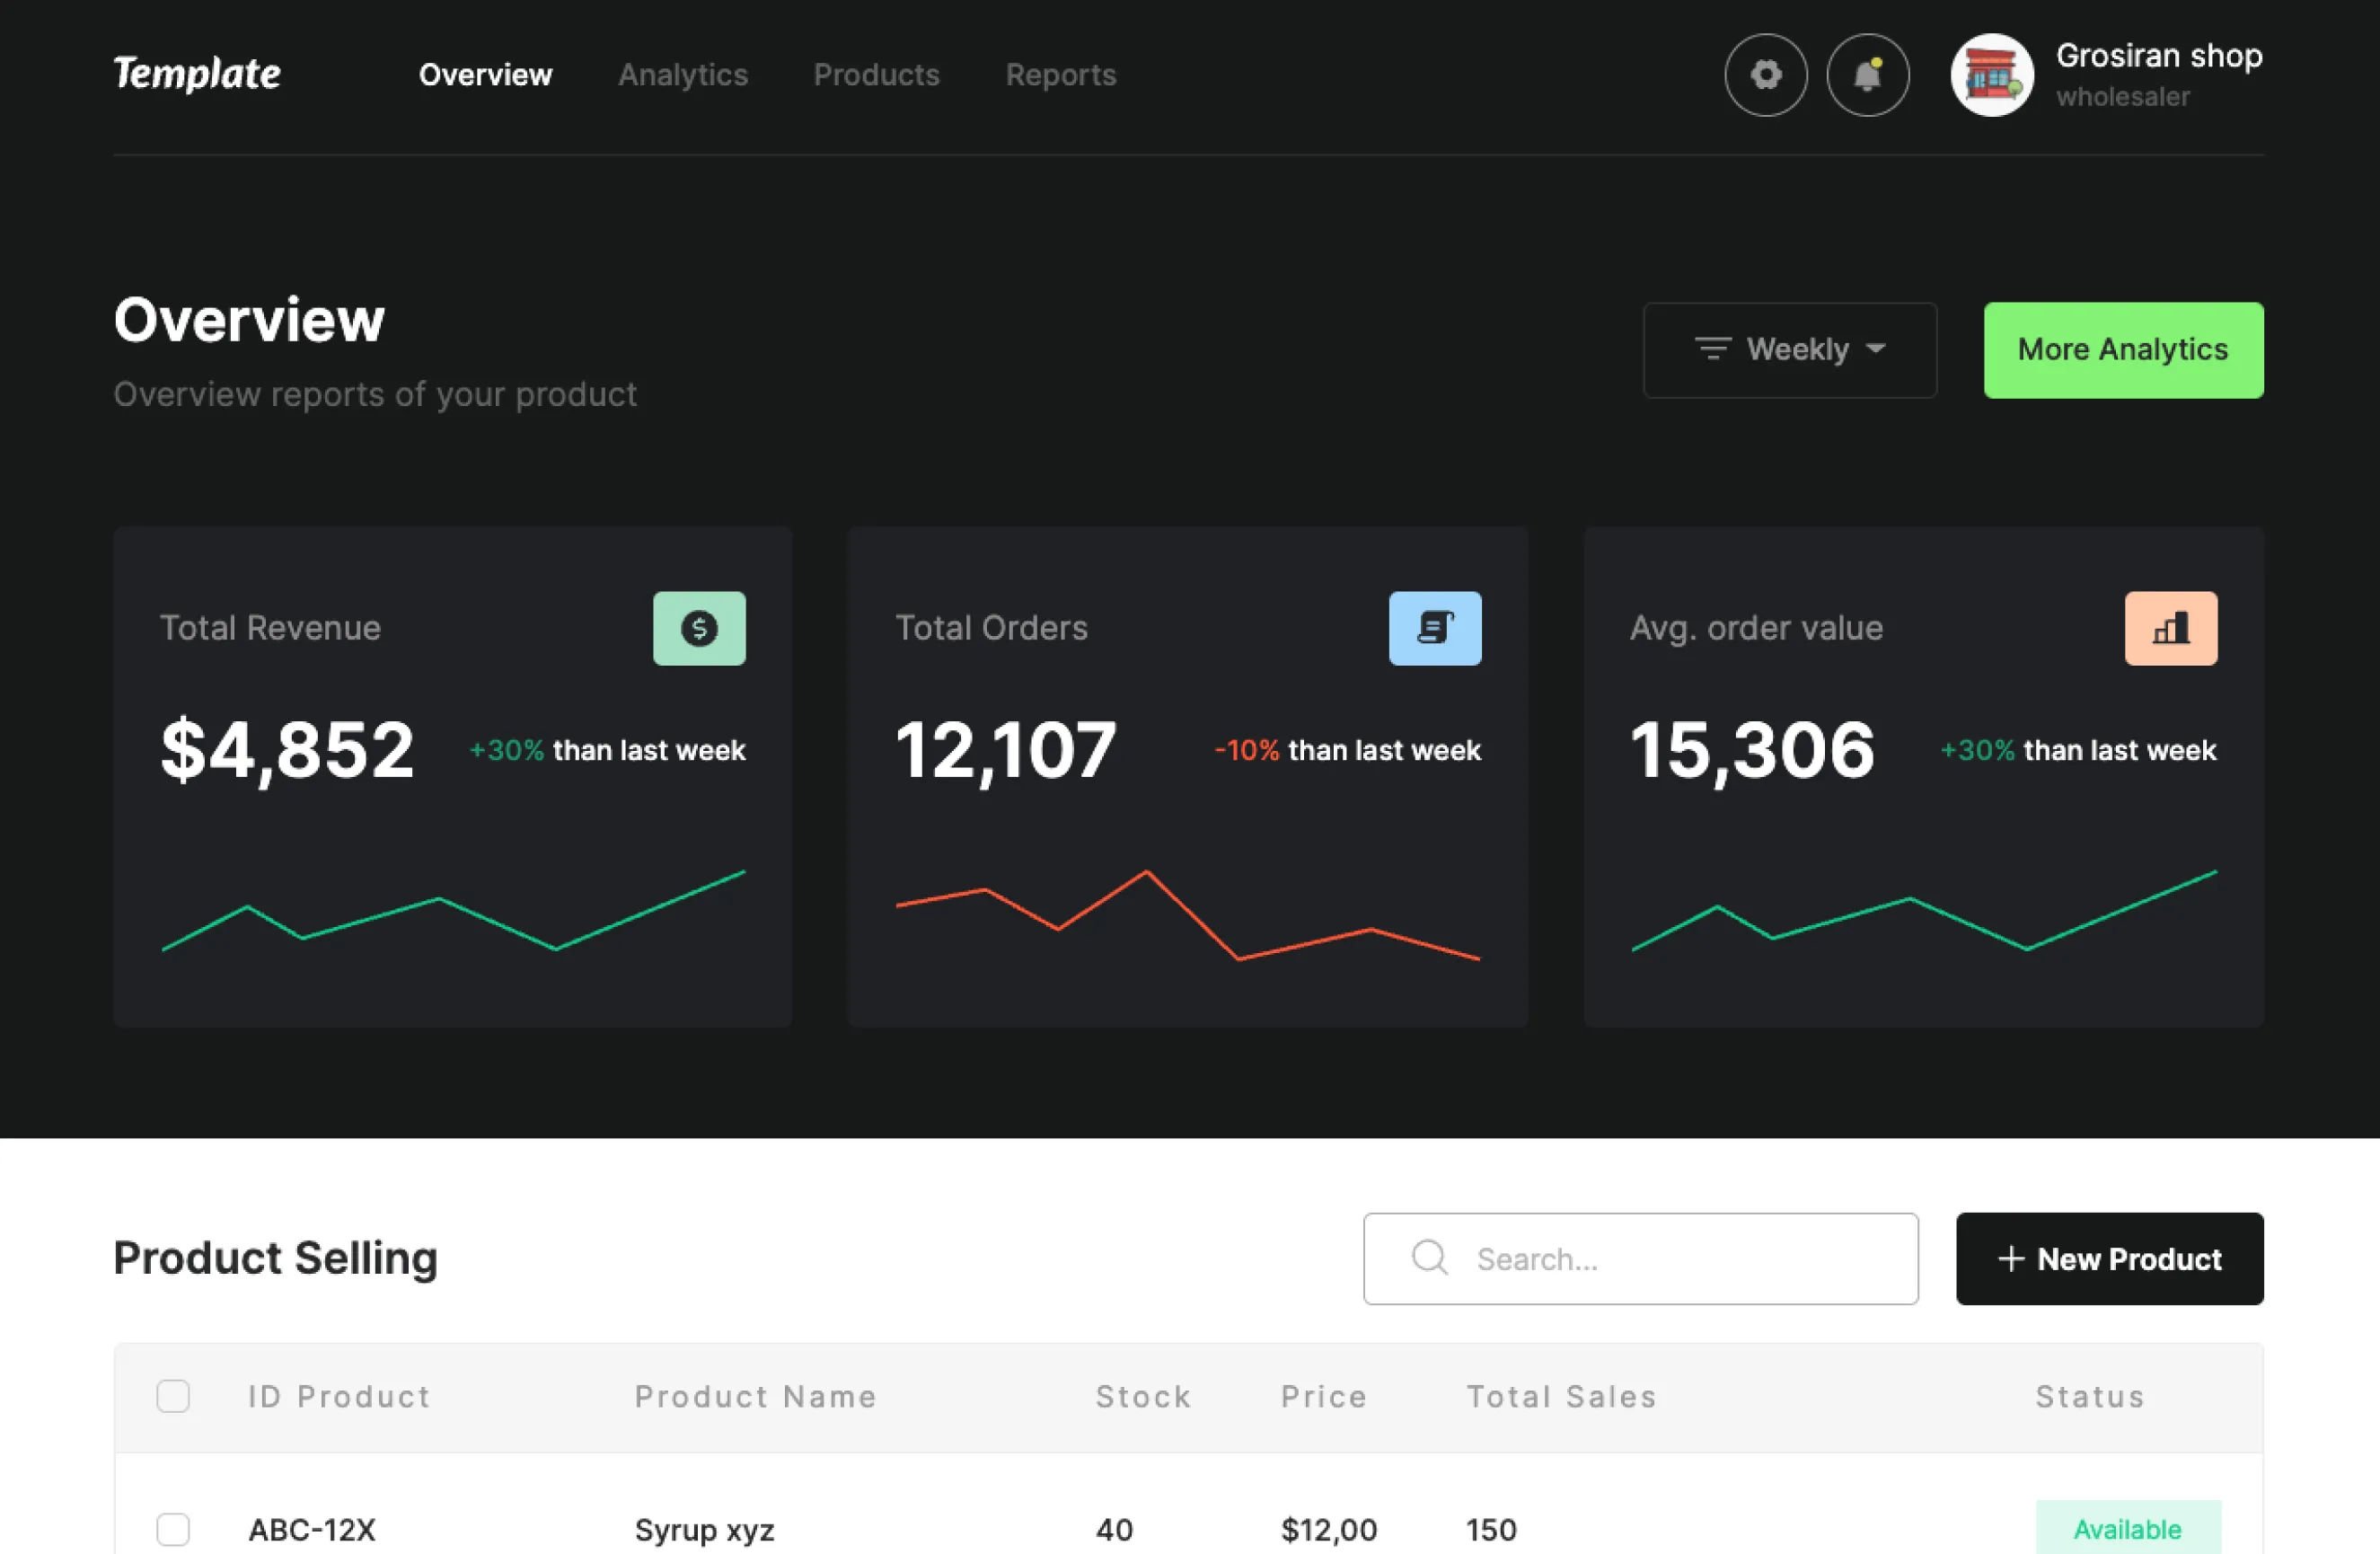The height and width of the screenshot is (1554, 2380).
Task: Click the Template logo
Action: tap(197, 74)
